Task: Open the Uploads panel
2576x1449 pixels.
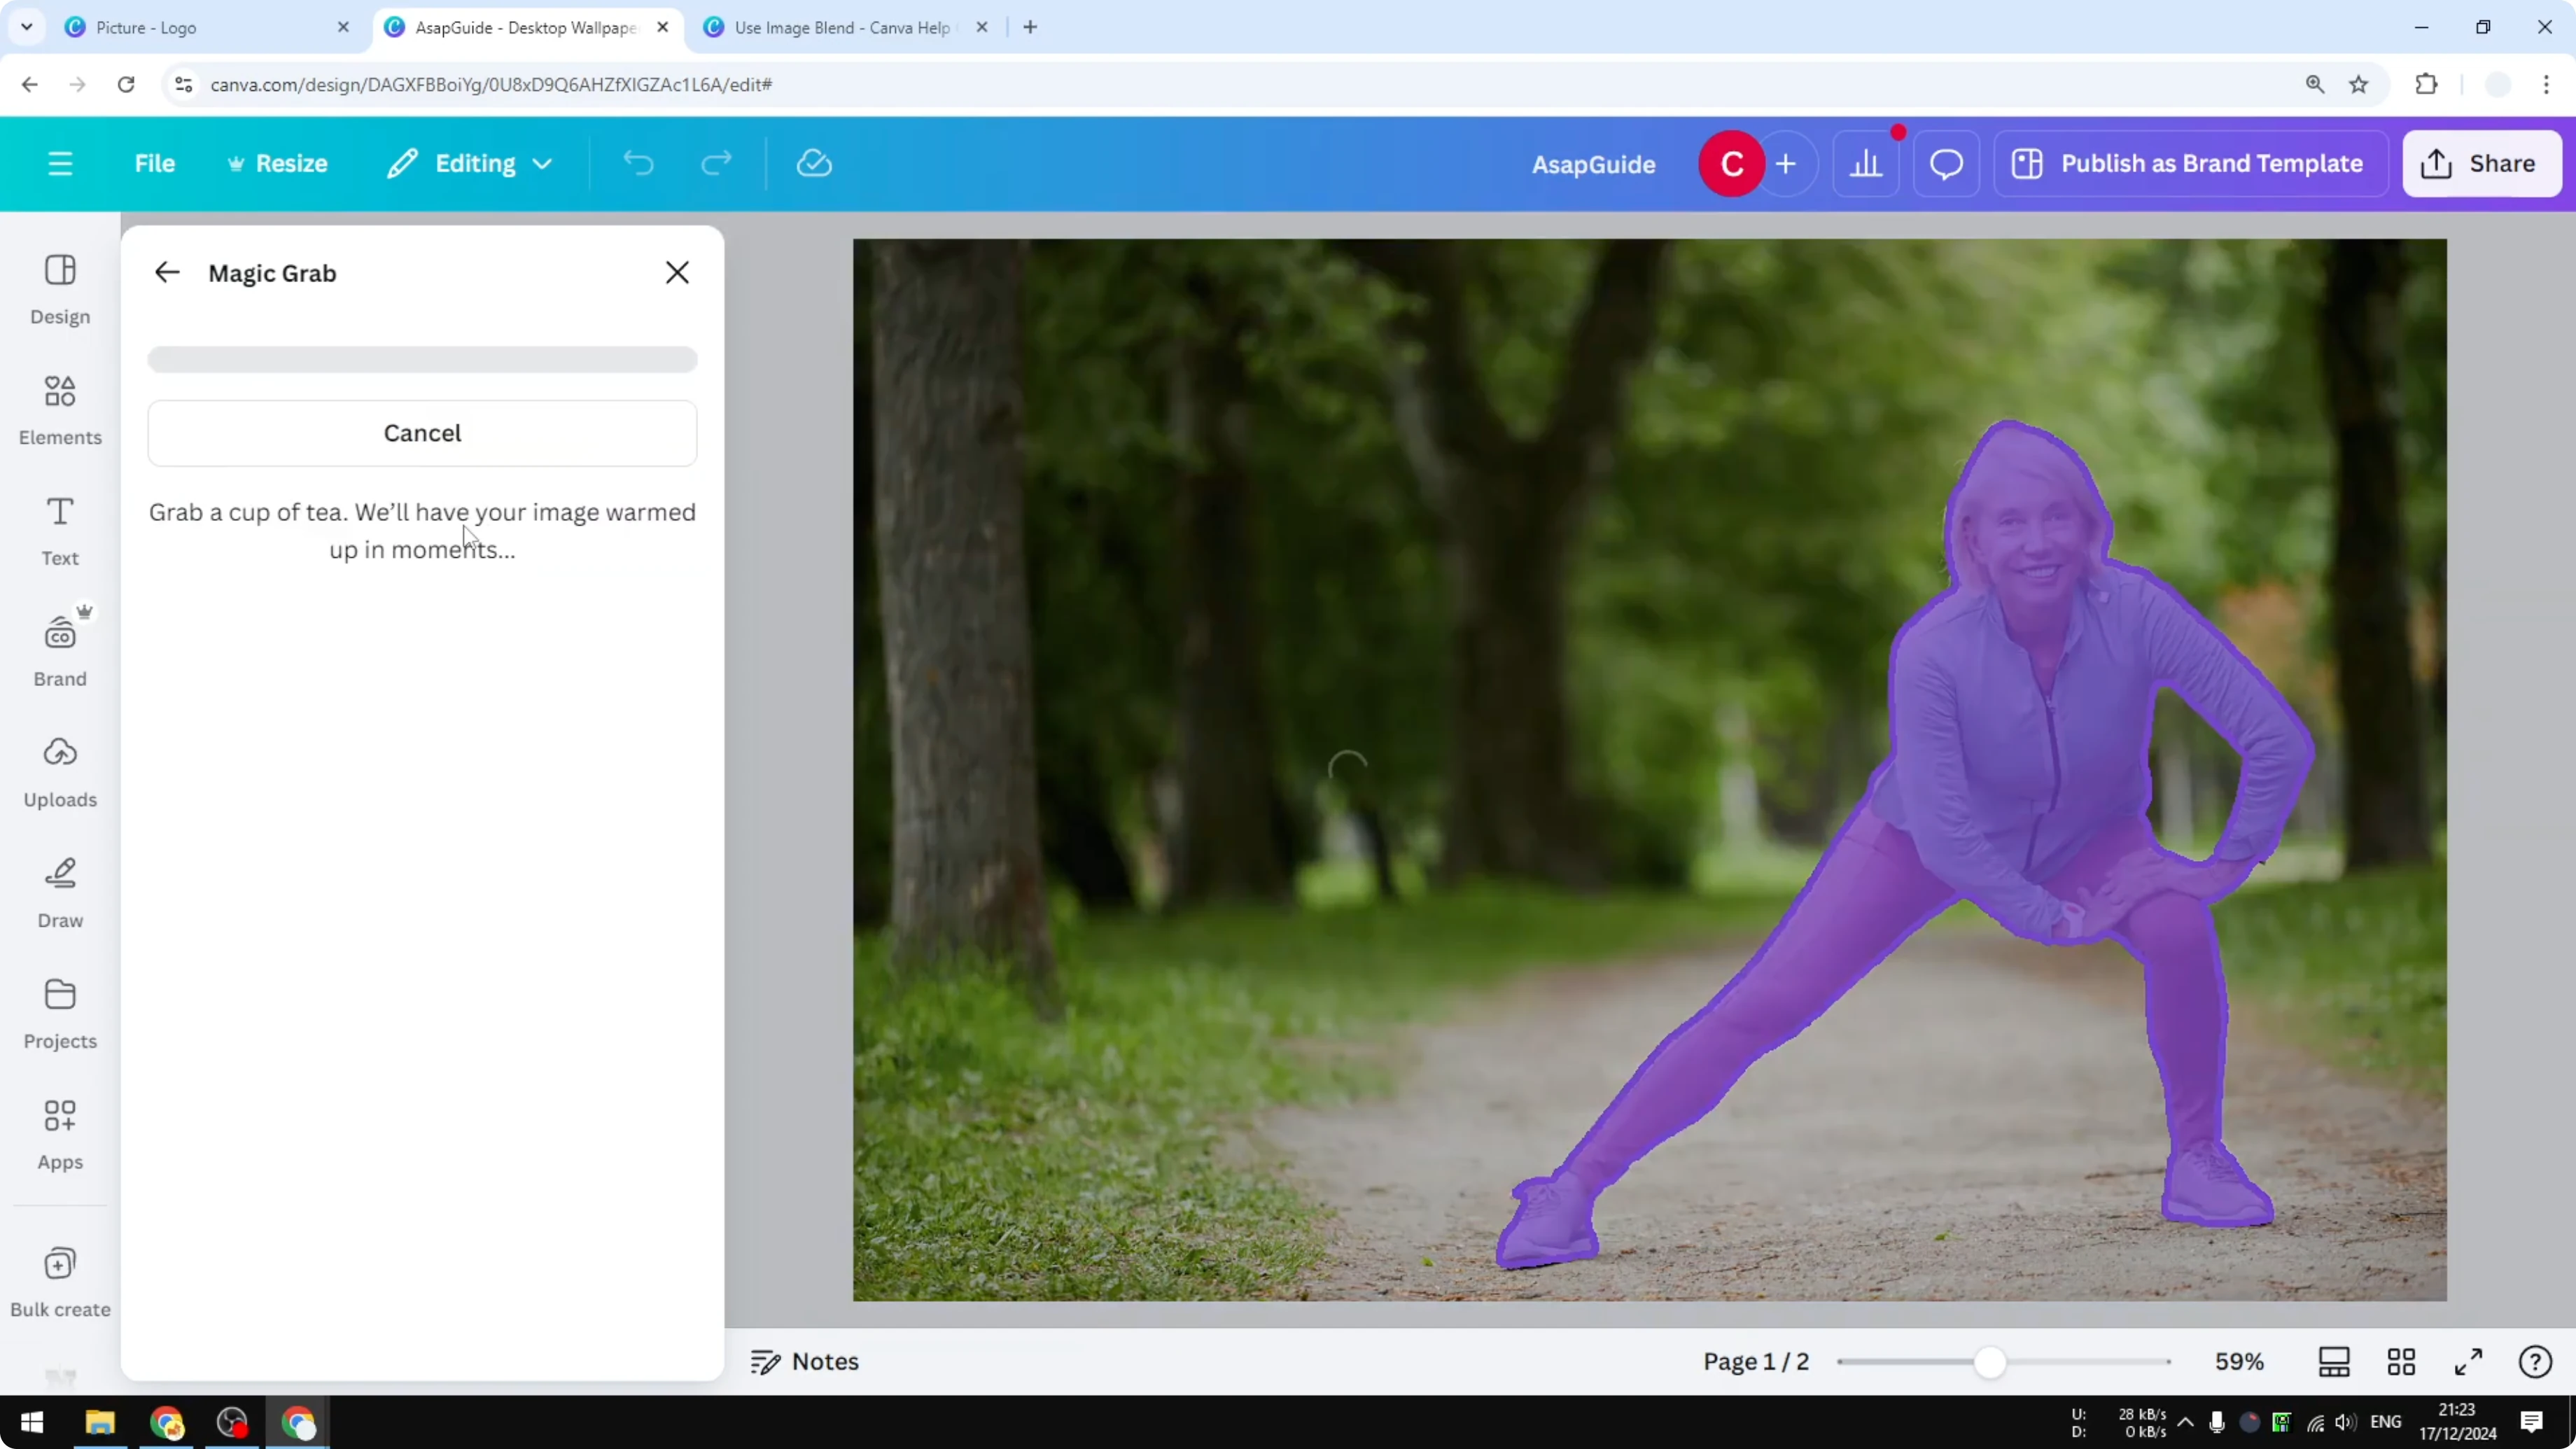Action: (x=59, y=770)
